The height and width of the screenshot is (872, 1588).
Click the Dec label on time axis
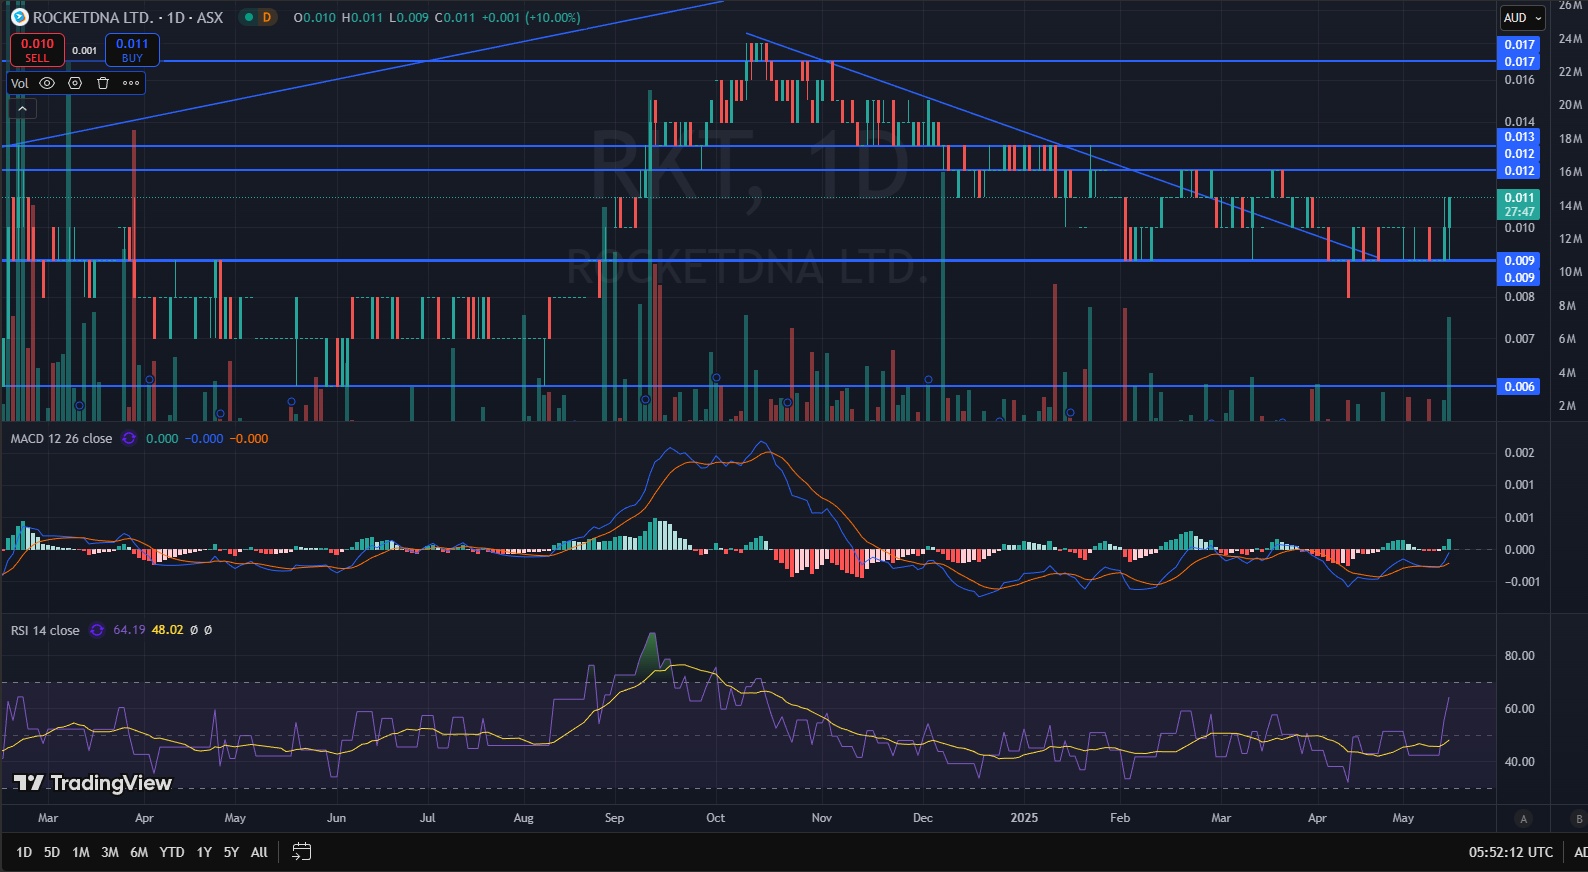click(x=923, y=818)
